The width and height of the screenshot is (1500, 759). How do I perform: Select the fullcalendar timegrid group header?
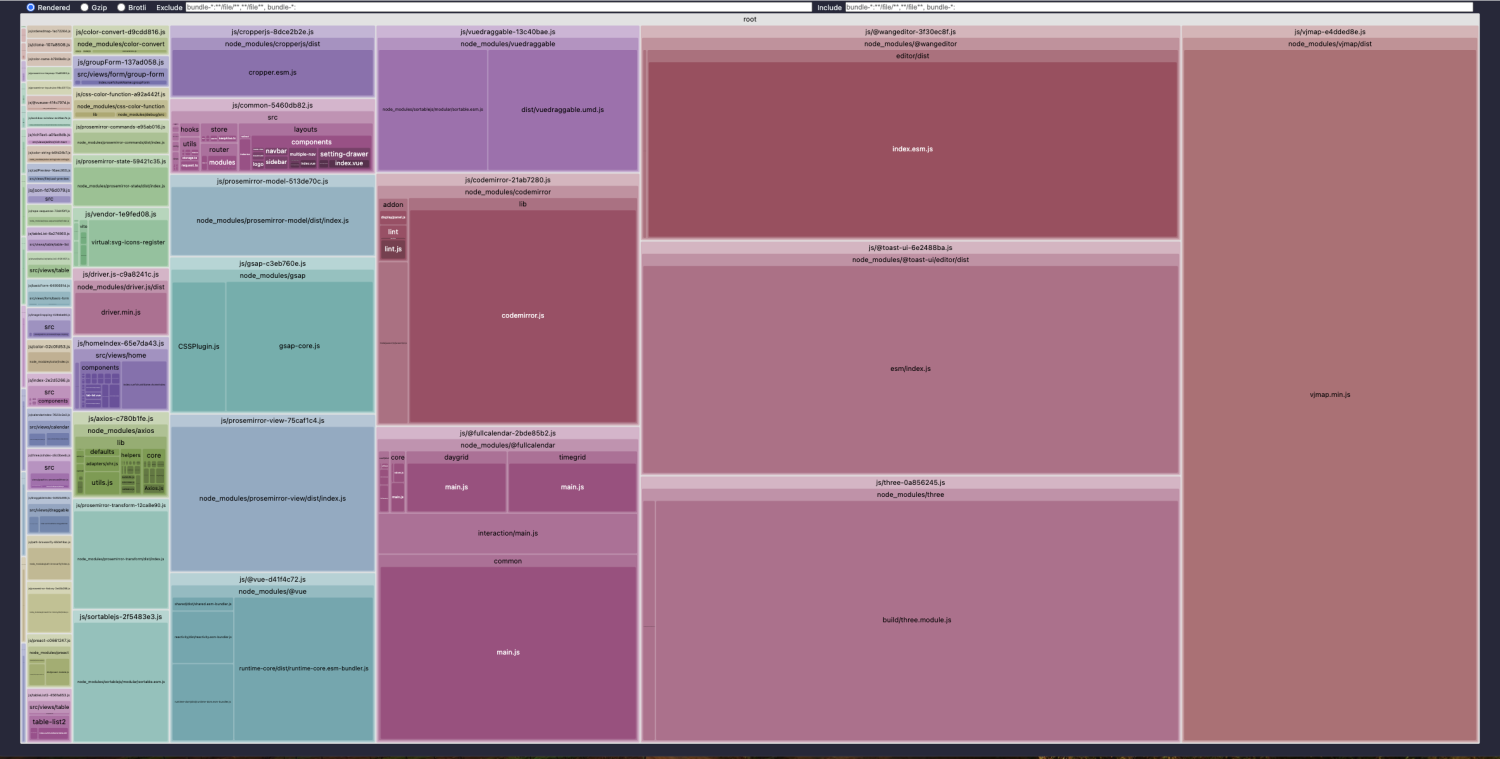tap(572, 457)
